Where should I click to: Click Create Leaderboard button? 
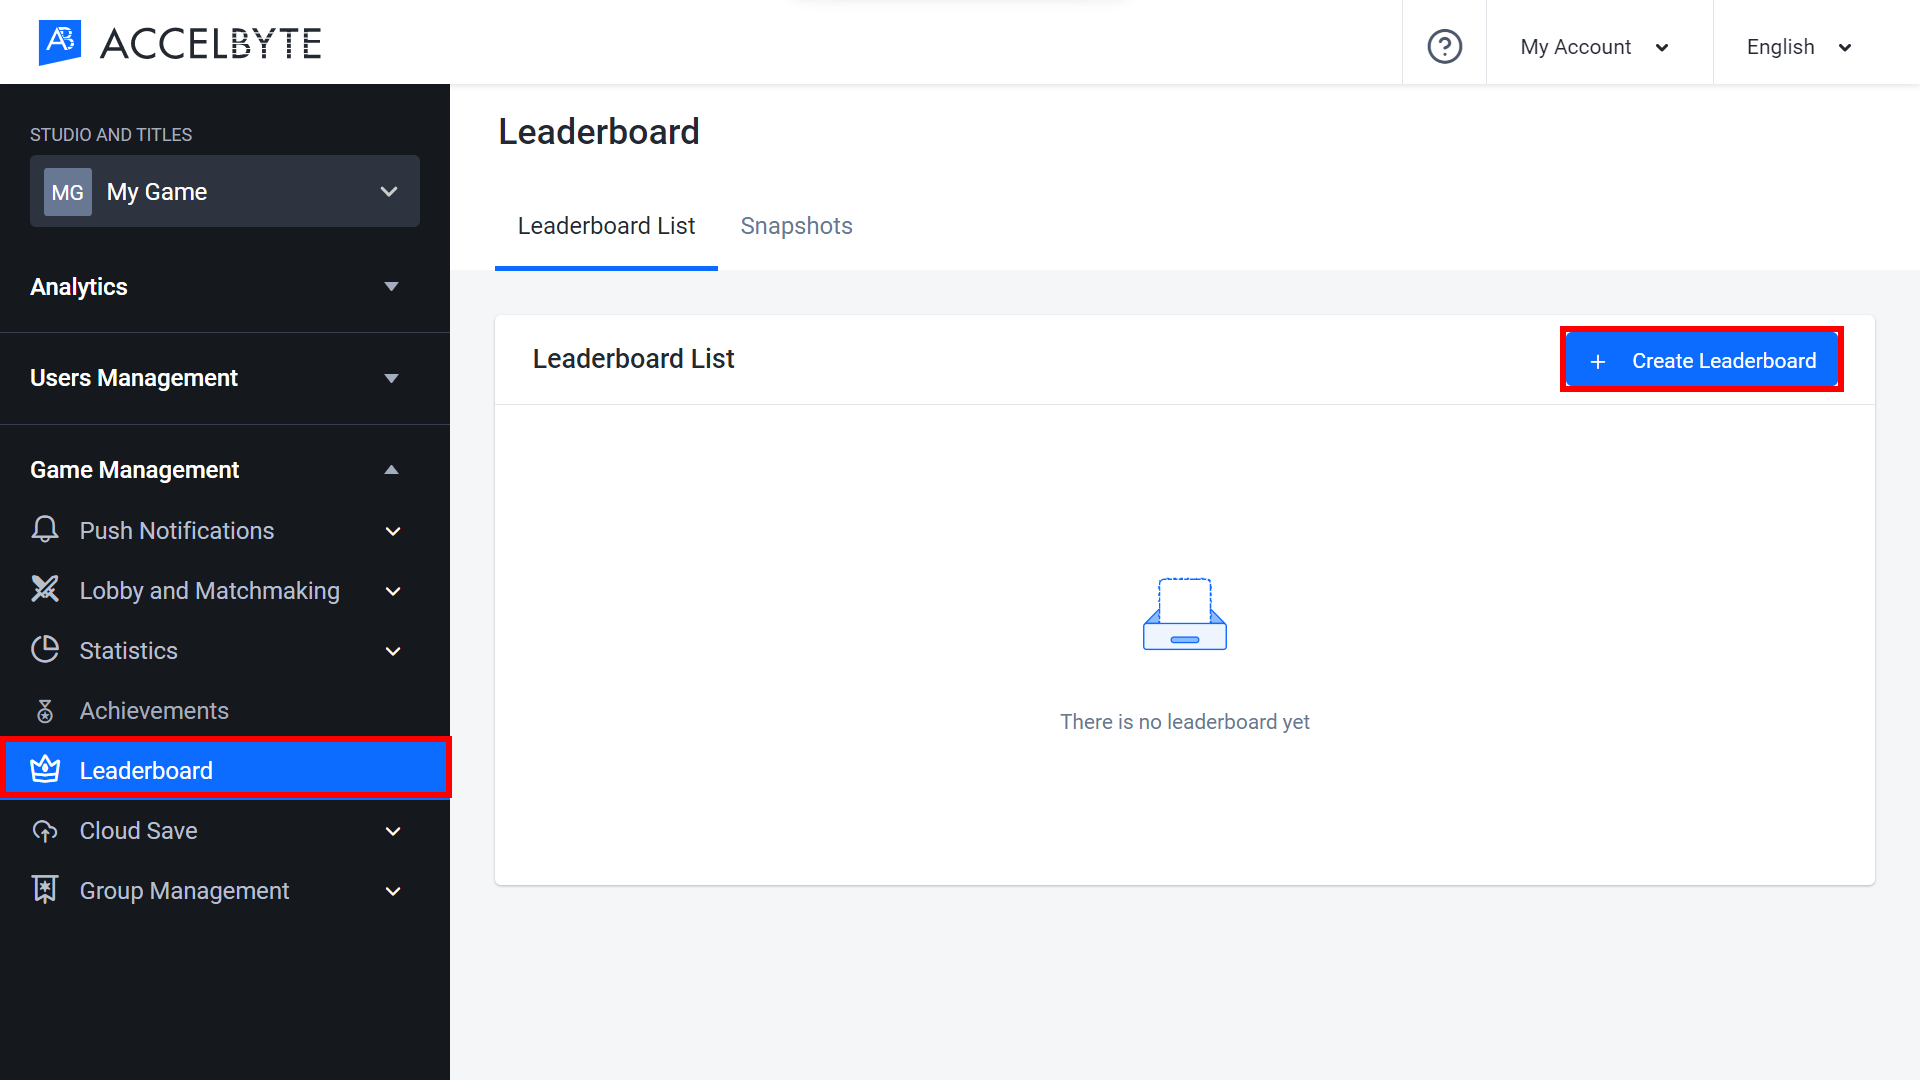click(x=1701, y=360)
